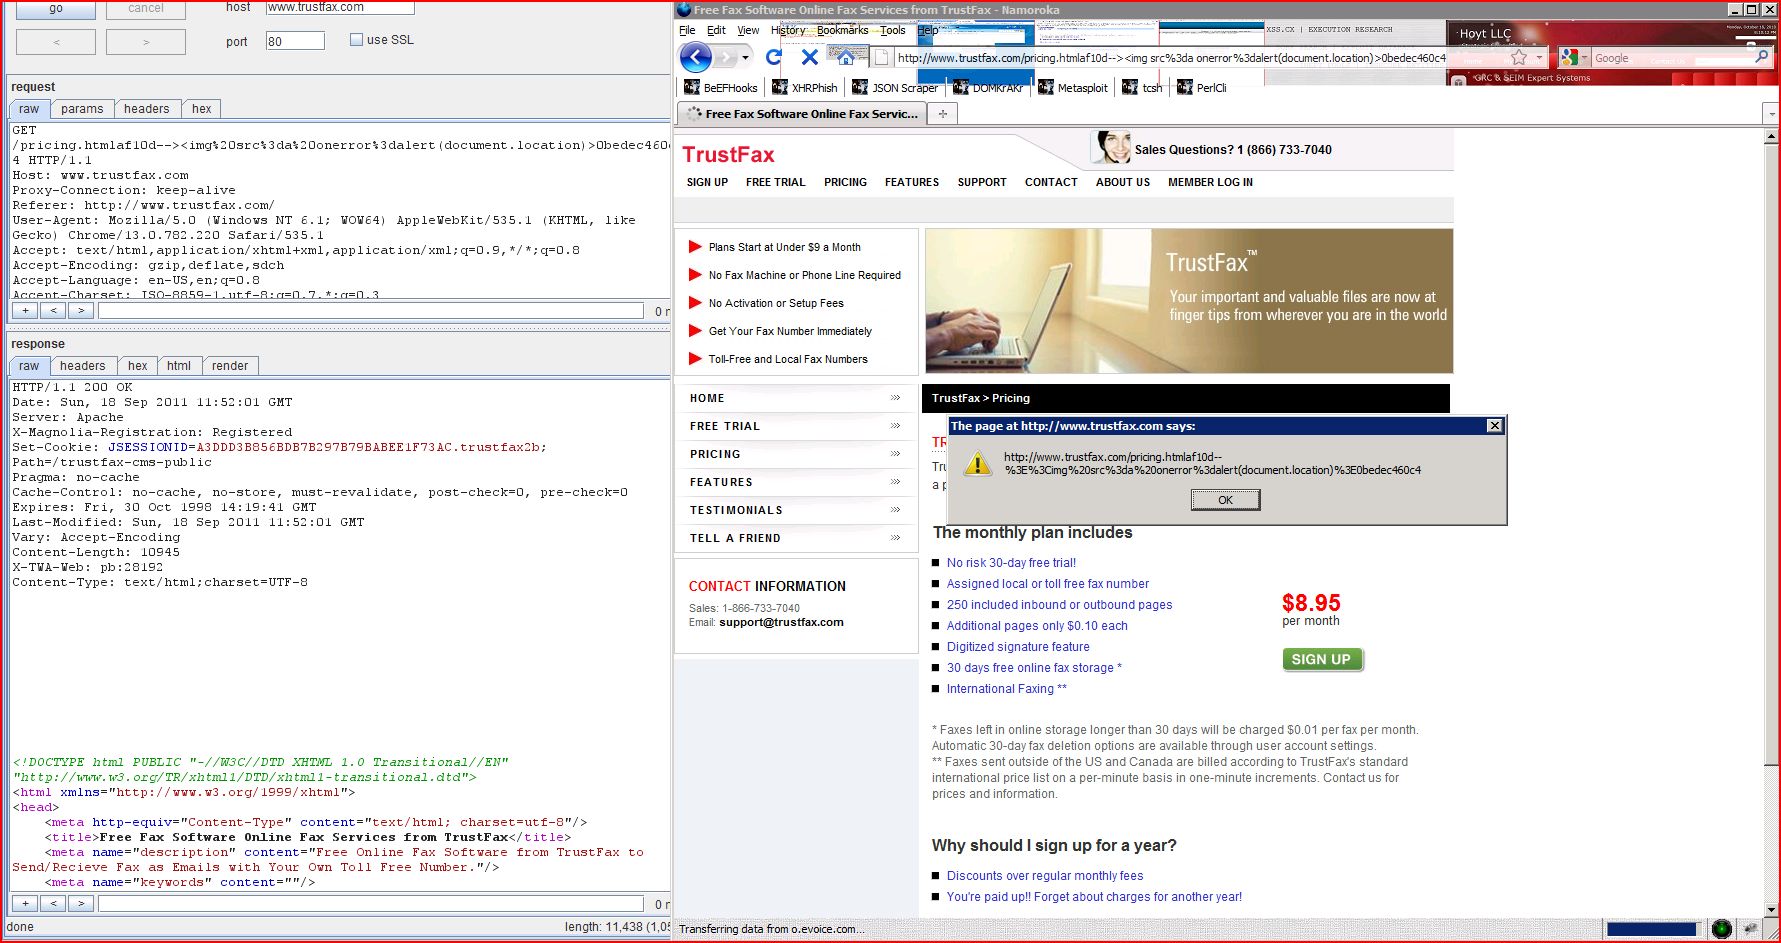This screenshot has height=943, width=1781.
Task: Expand the HOME sidebar chevron
Action: coord(895,398)
